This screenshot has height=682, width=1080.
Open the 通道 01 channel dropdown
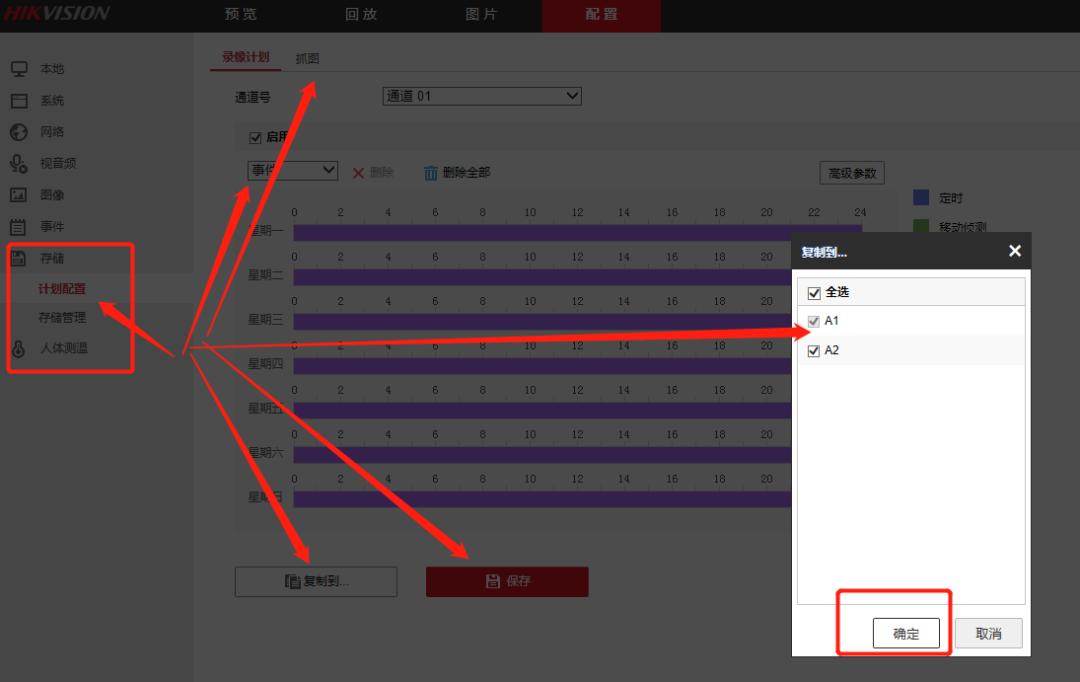pos(481,95)
